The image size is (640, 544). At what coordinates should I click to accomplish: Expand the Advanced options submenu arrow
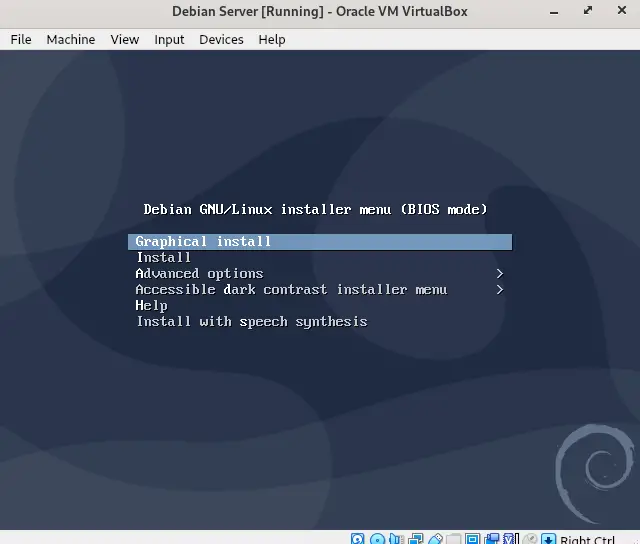(x=500, y=273)
